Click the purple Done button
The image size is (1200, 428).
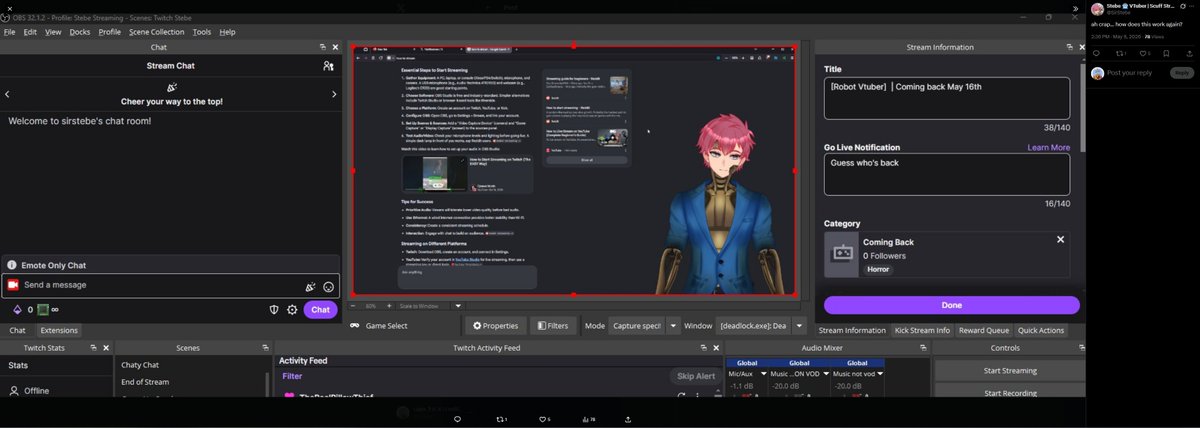tap(952, 305)
